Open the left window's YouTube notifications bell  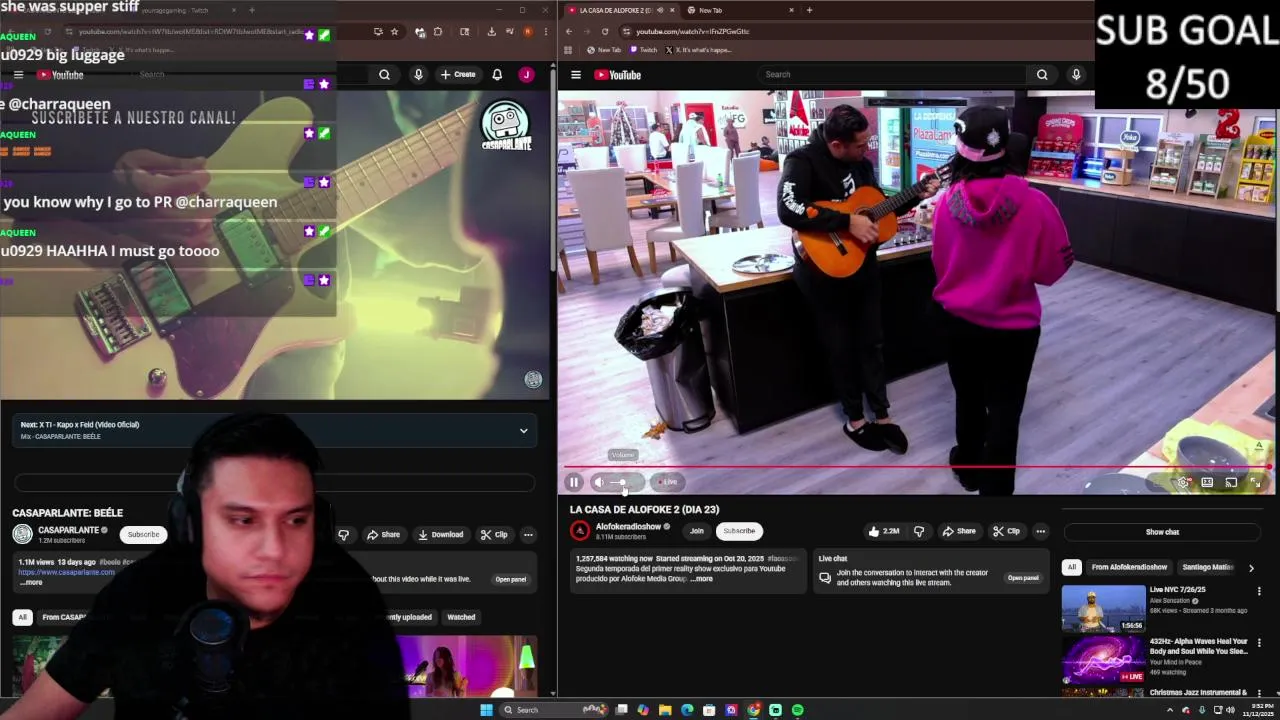497,75
